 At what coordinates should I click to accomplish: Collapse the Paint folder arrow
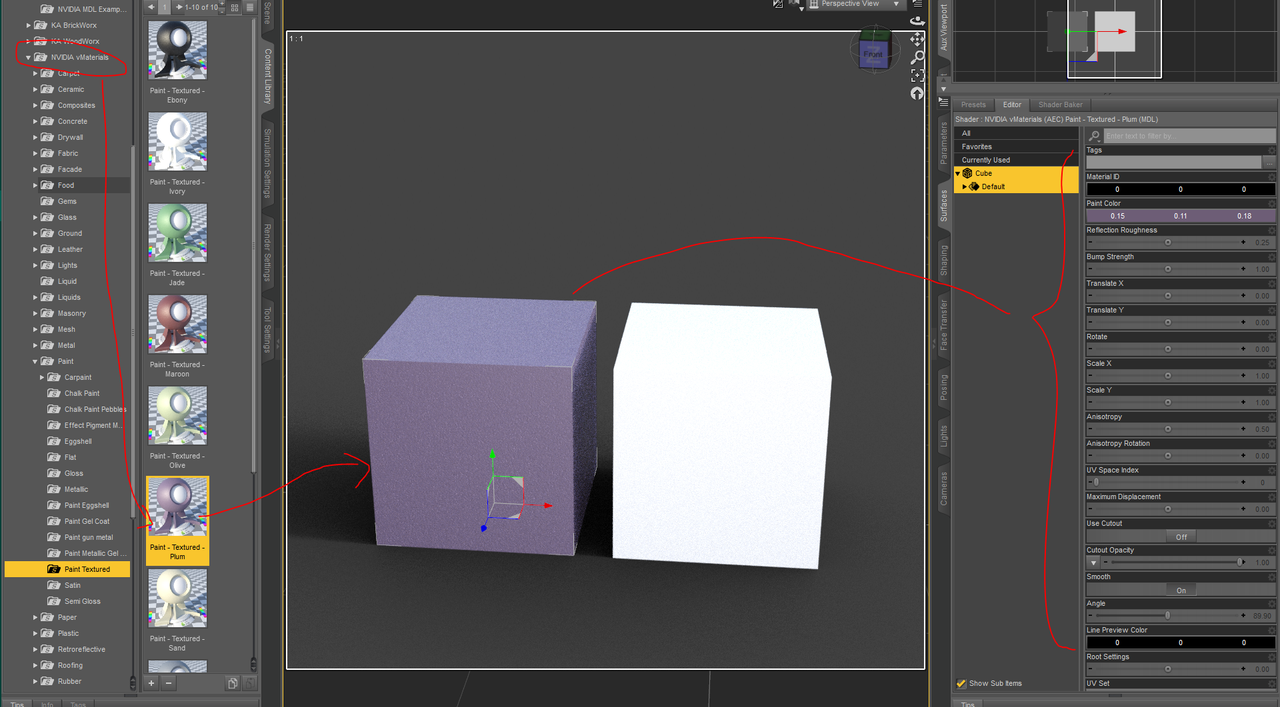[x=36, y=361]
